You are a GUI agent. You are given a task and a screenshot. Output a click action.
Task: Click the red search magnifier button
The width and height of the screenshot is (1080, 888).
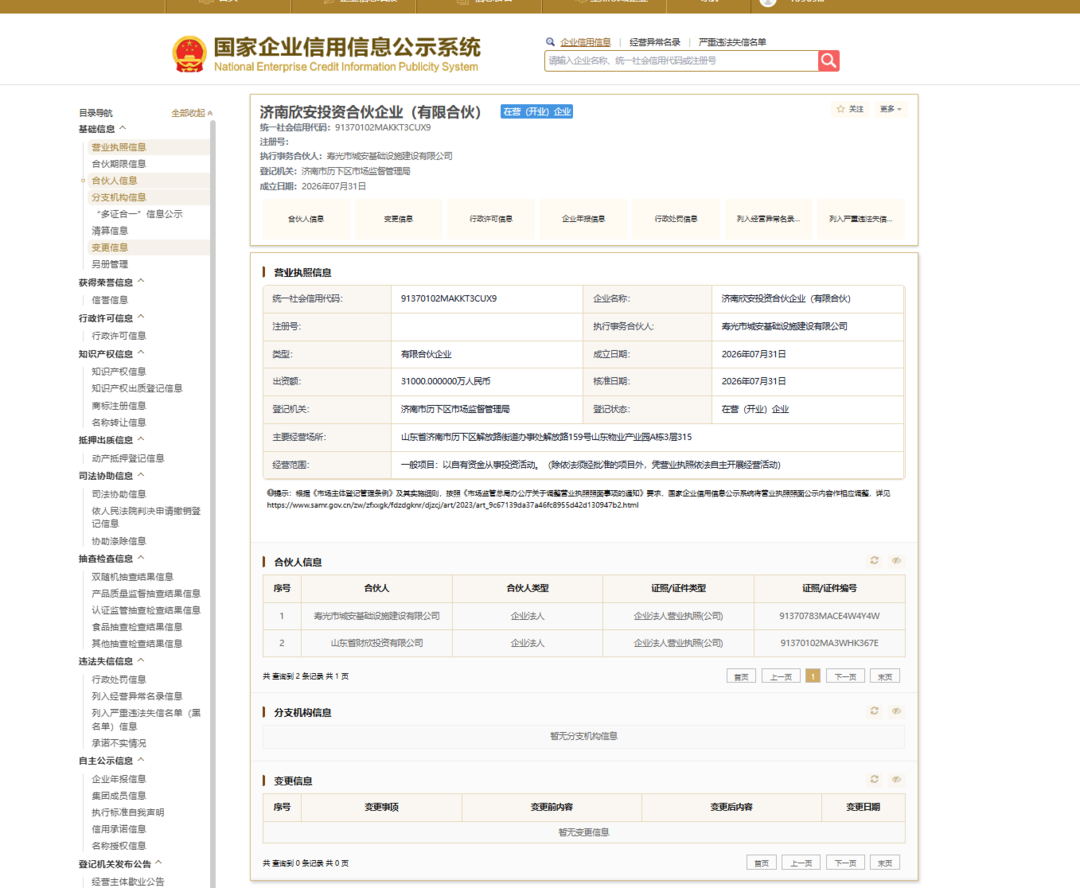829,61
